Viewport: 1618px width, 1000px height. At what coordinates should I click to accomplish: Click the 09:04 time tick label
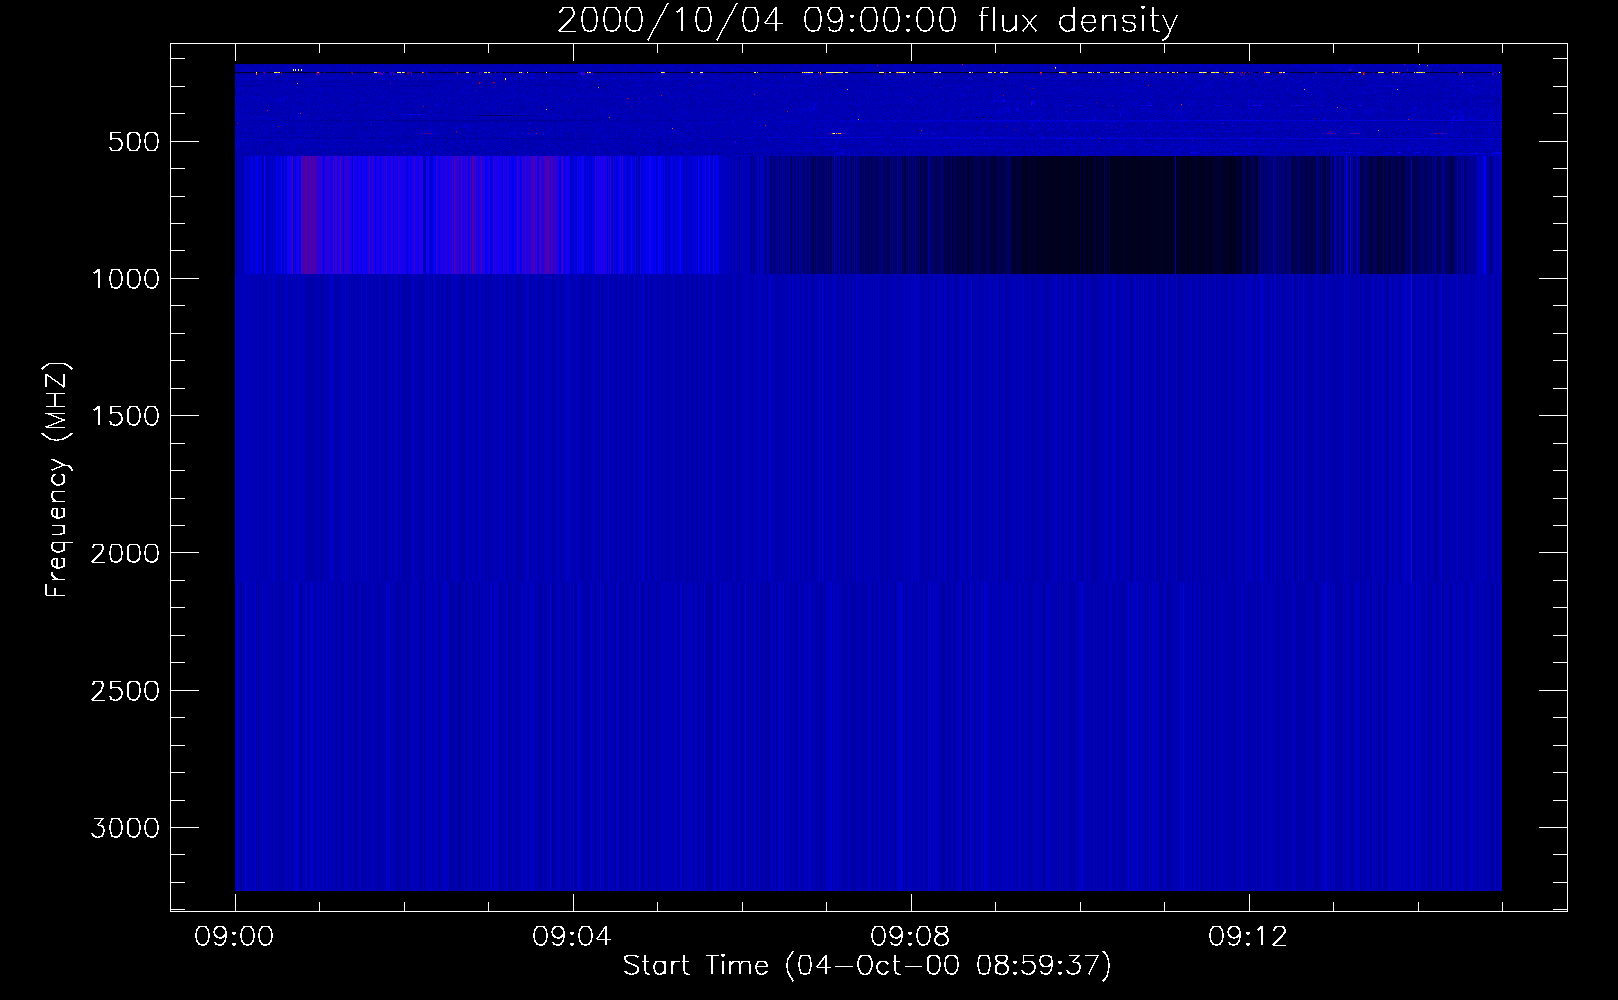tap(572, 937)
